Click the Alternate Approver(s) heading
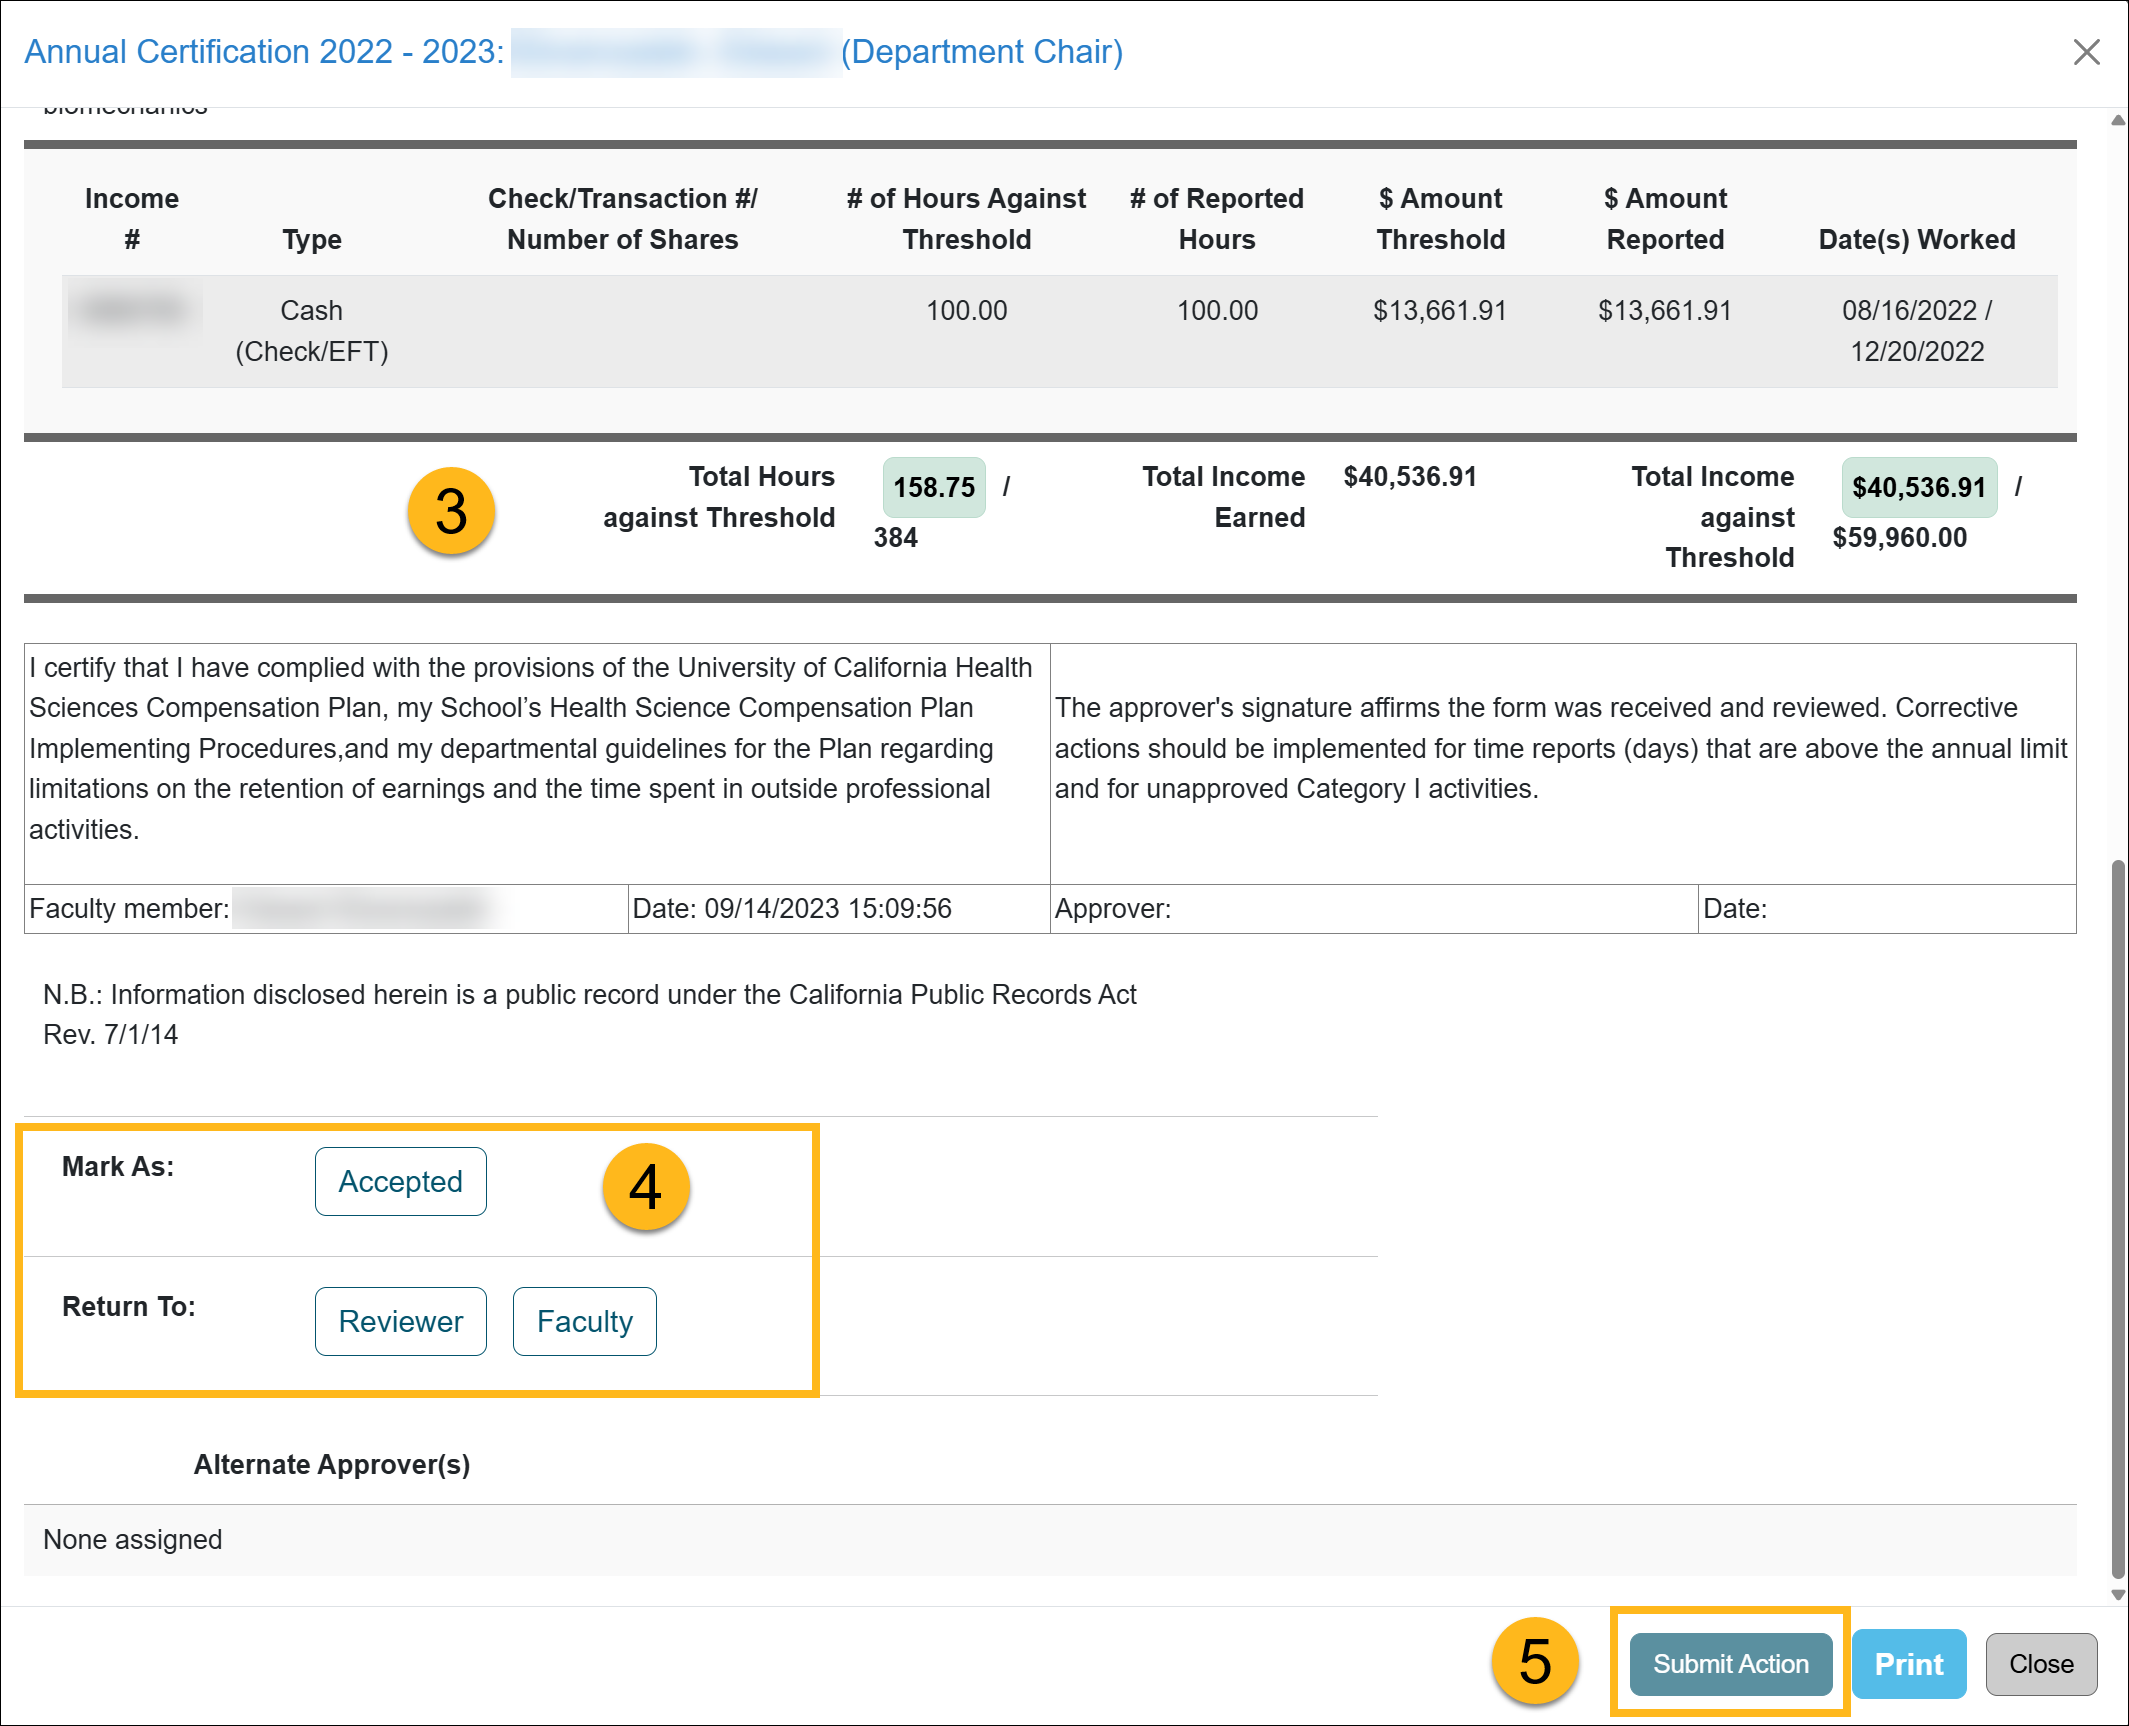This screenshot has height=1726, width=2129. [331, 1464]
